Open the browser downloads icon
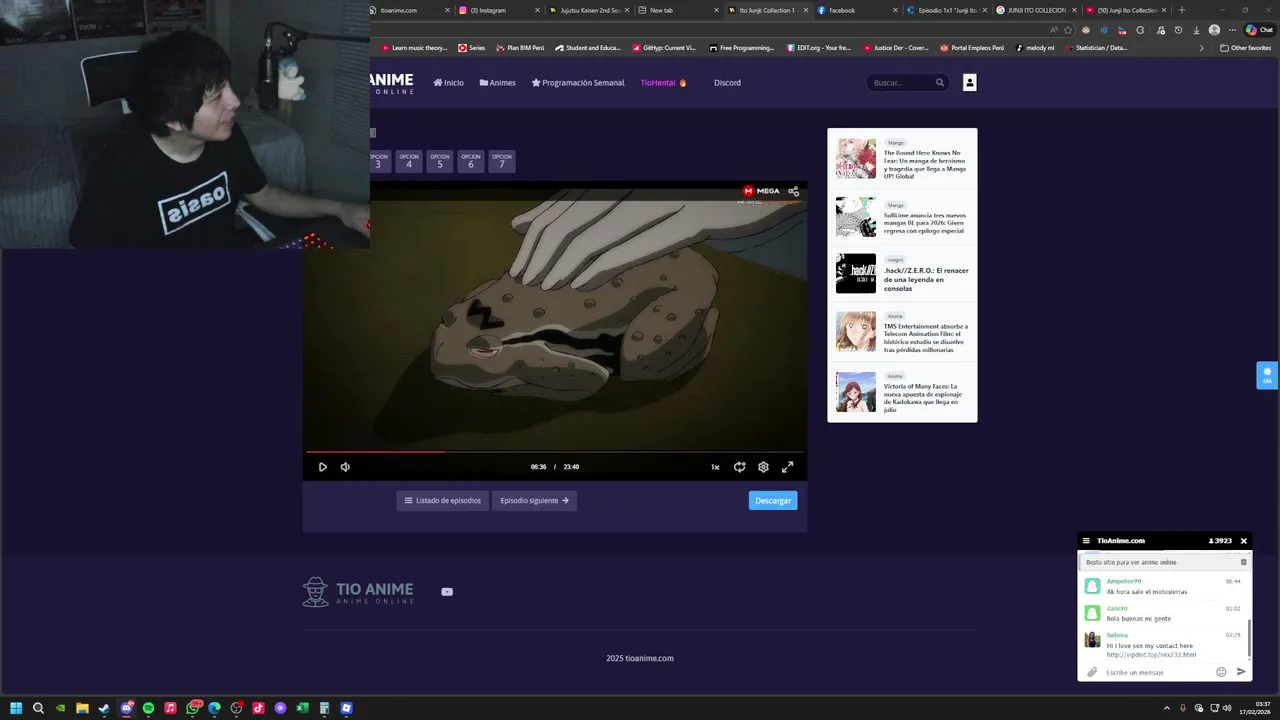The width and height of the screenshot is (1280, 720). pos(1196,30)
